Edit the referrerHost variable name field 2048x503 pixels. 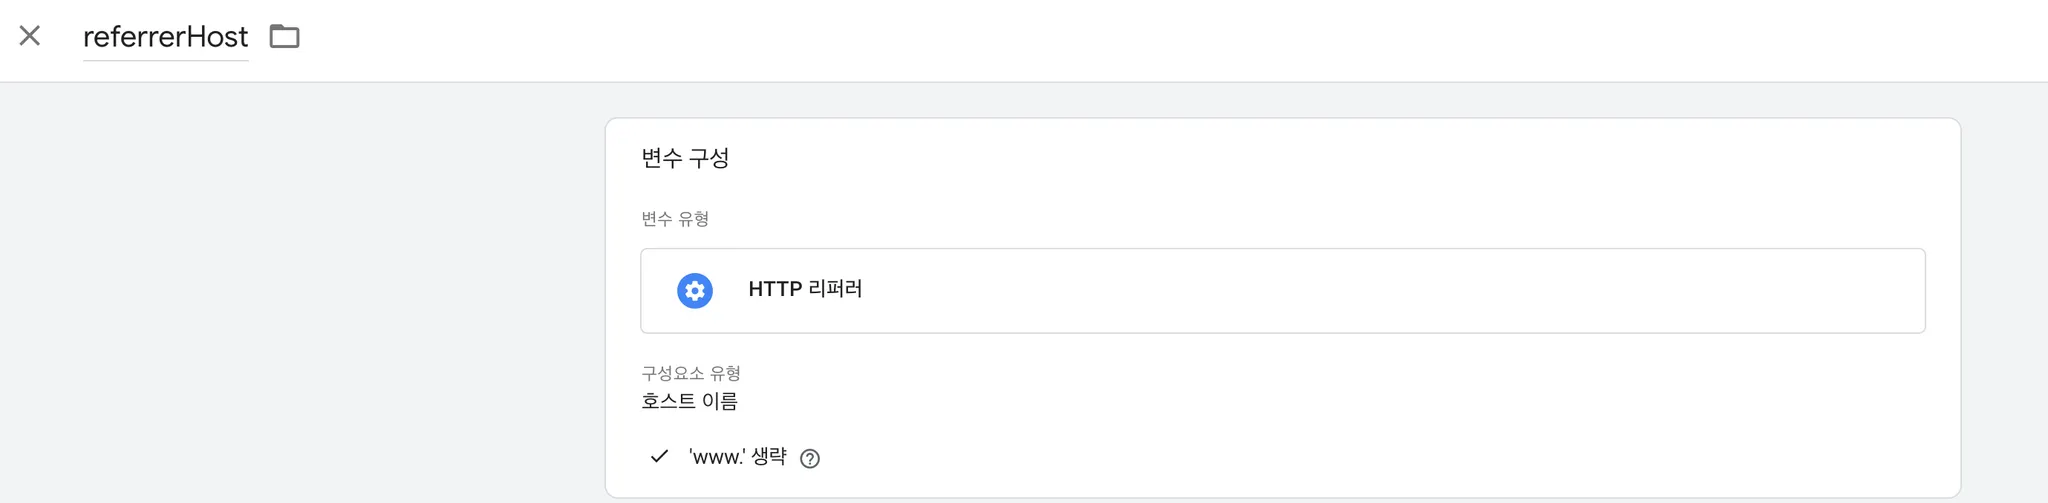[x=165, y=37]
